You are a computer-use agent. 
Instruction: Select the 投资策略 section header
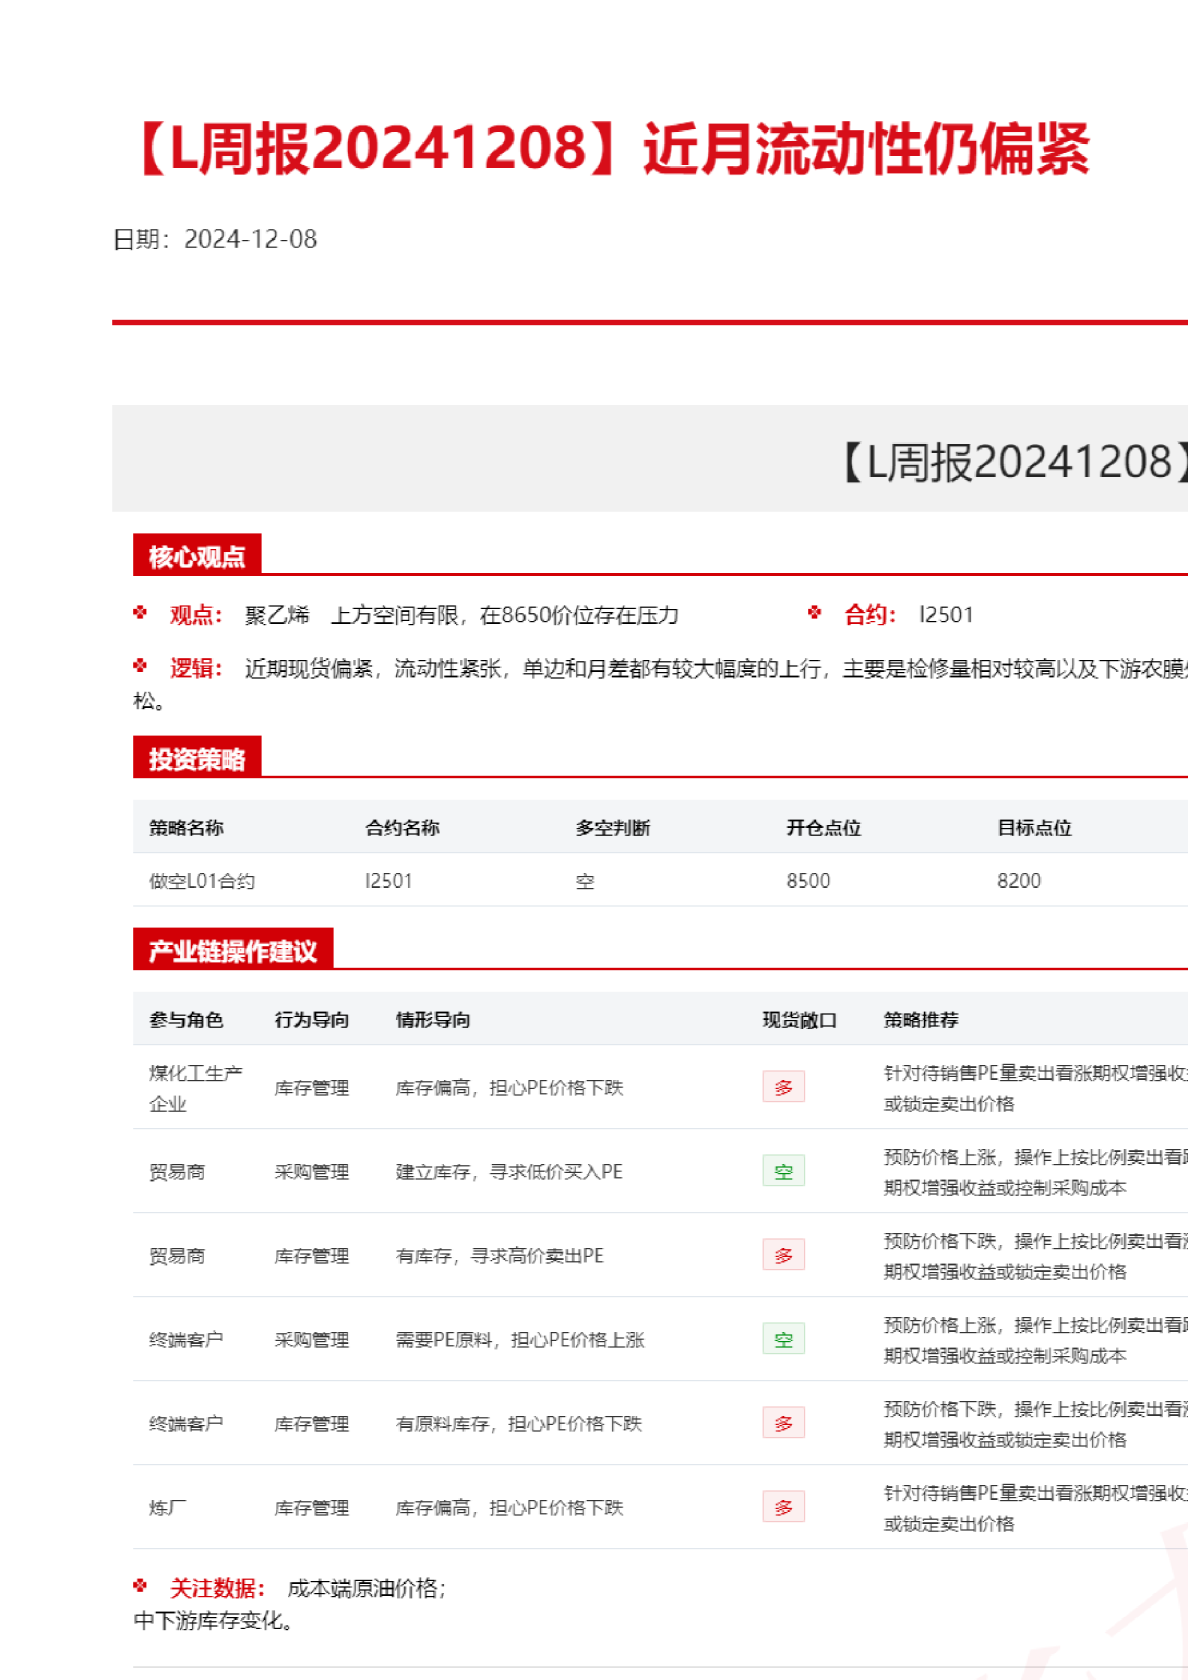[x=197, y=759]
